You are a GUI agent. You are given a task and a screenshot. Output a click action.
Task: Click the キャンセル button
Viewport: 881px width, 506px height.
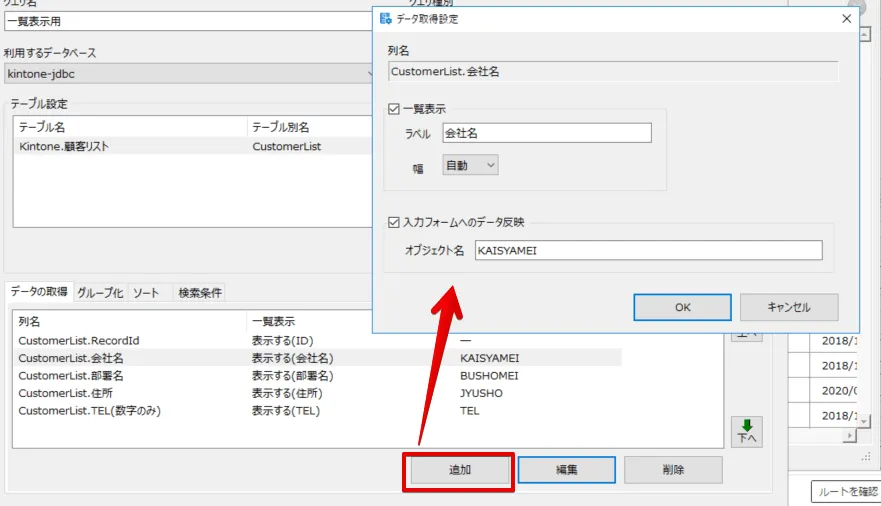(x=789, y=307)
